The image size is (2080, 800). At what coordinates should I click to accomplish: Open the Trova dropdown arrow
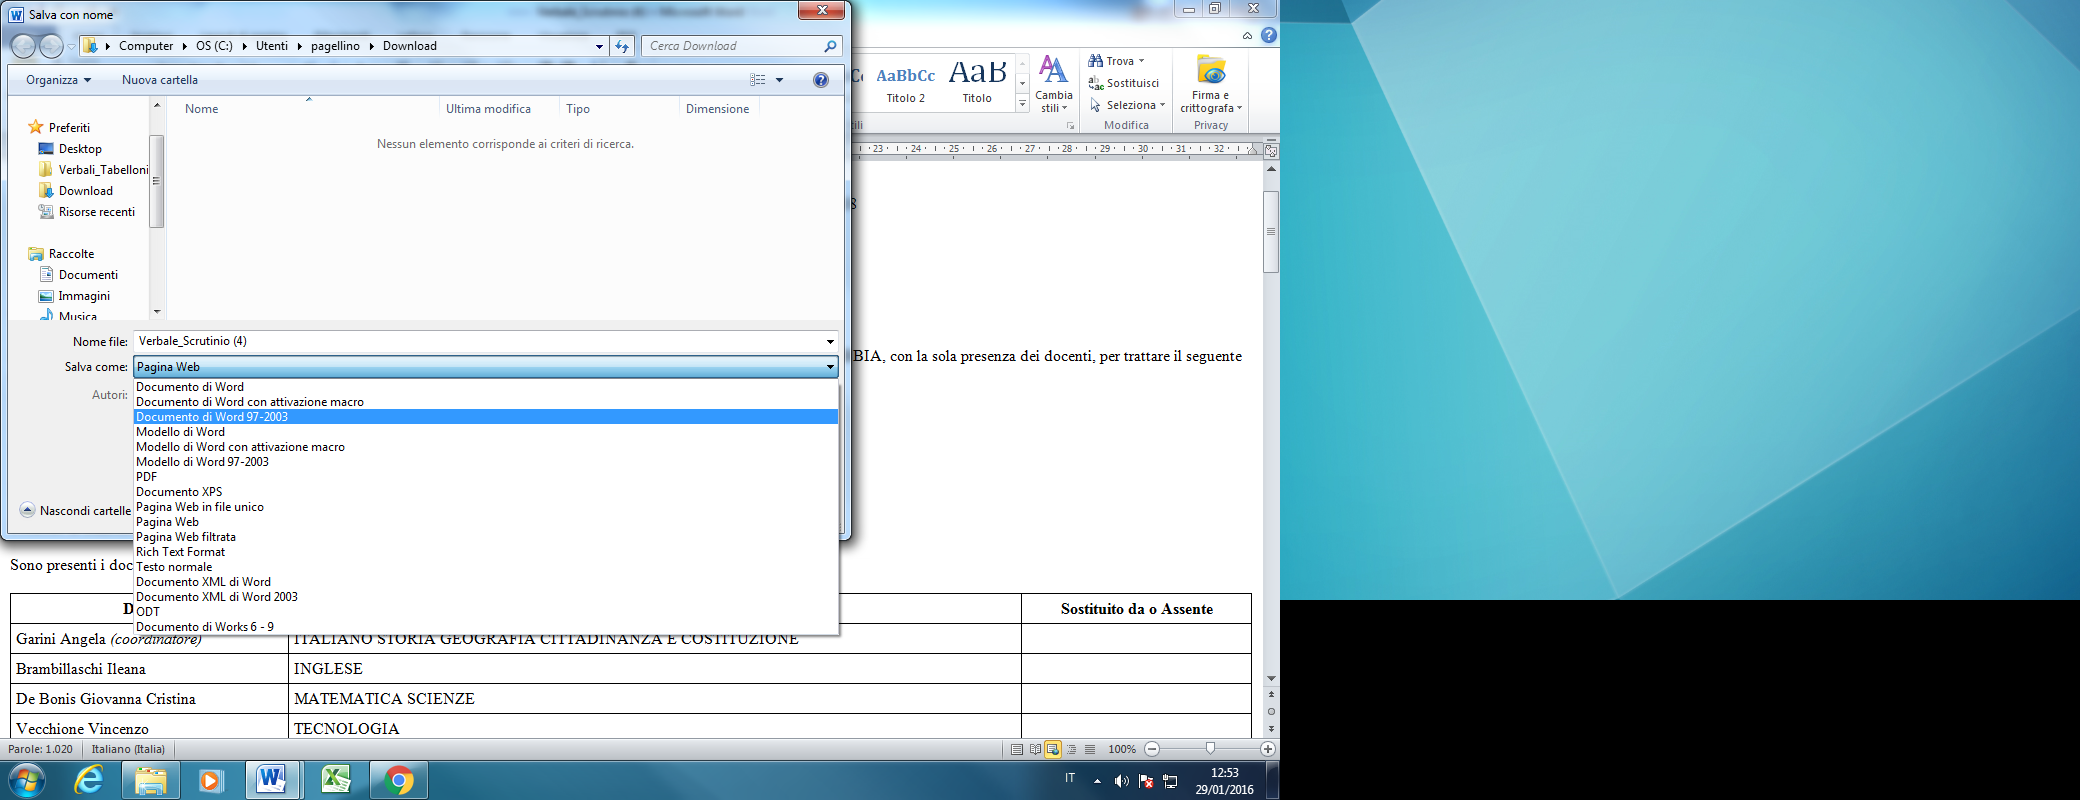tap(1141, 61)
